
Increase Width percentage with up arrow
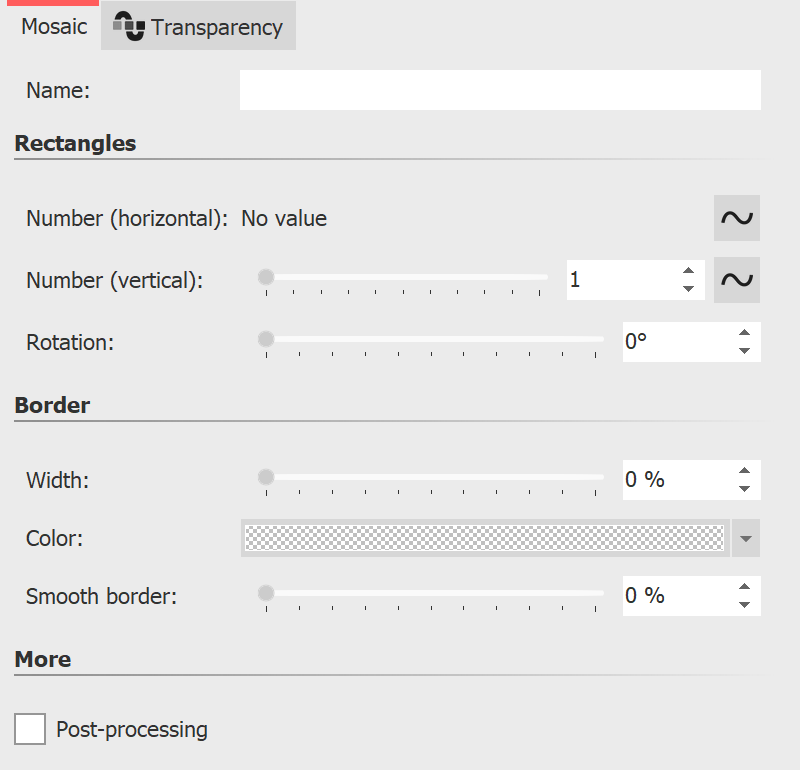click(744, 470)
